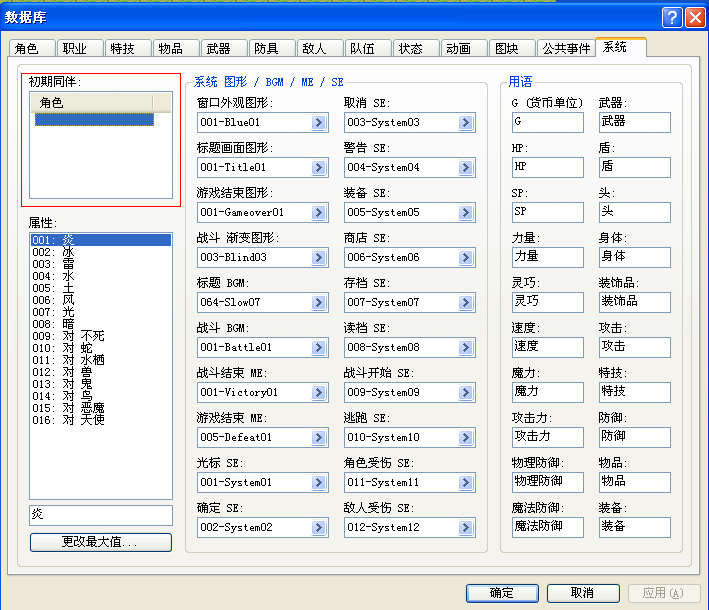Open the 游戏结束 ME selection arrow
Viewport: 709px width, 610px height.
click(319, 438)
